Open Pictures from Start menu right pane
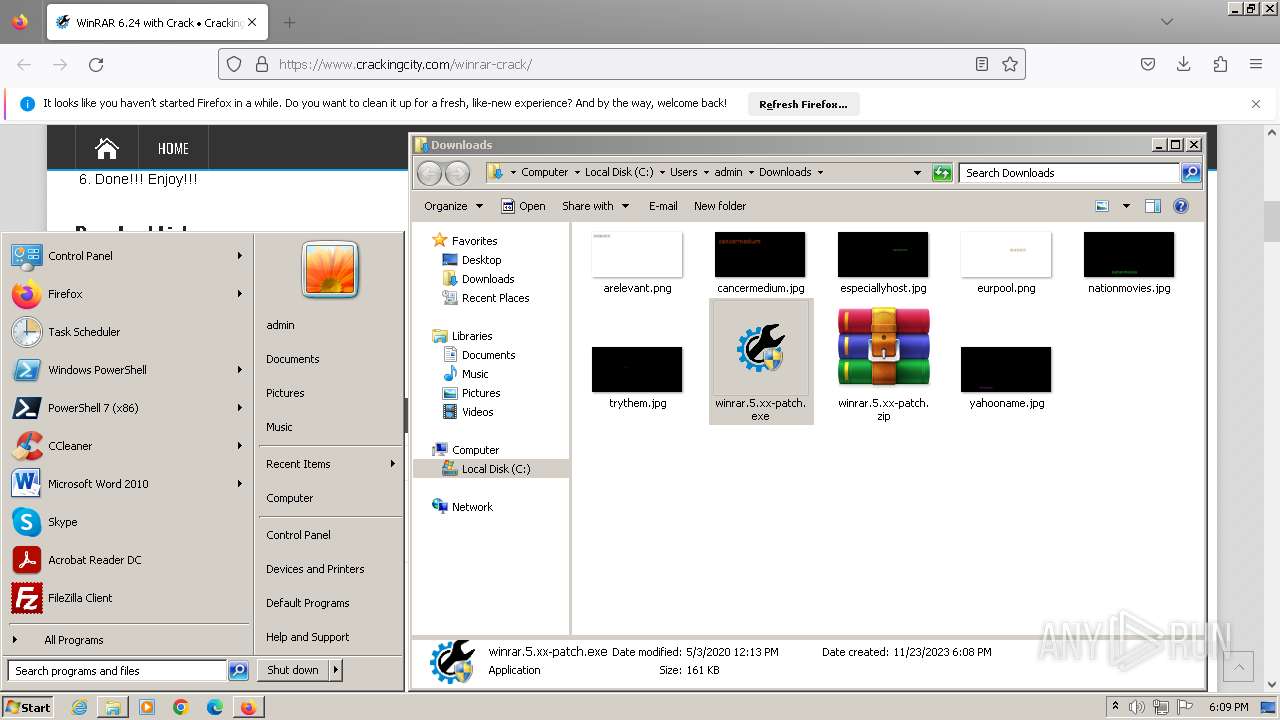This screenshot has width=1280, height=720. [285, 393]
